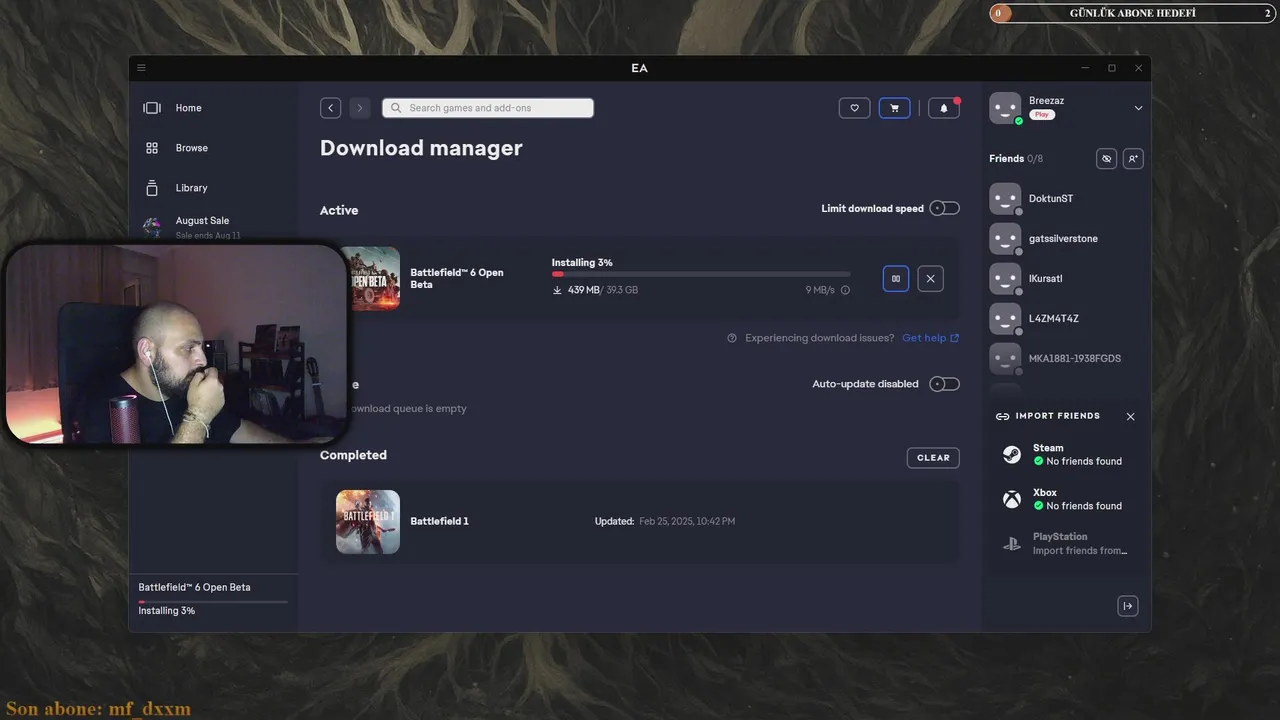Toggle the Auto-update disabled switch
Image resolution: width=1280 pixels, height=720 pixels.
click(x=944, y=384)
